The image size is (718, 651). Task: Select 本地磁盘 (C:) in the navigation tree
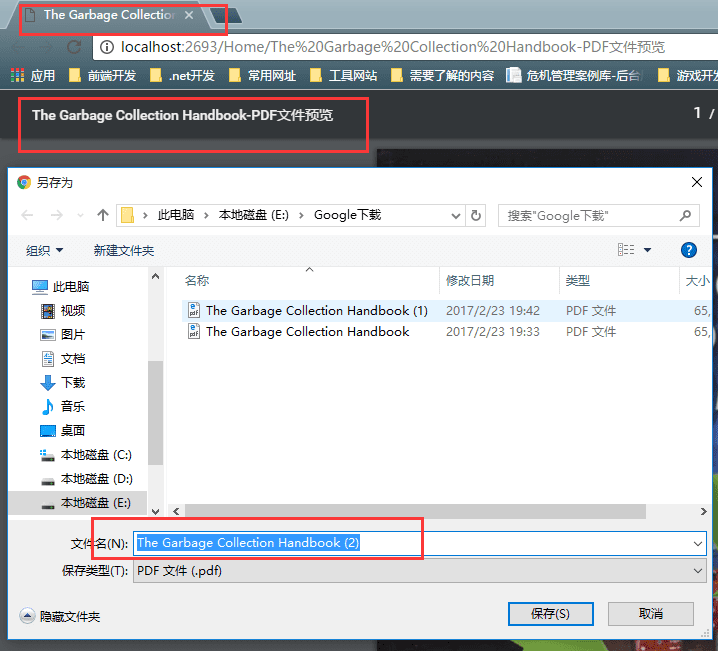[x=86, y=455]
